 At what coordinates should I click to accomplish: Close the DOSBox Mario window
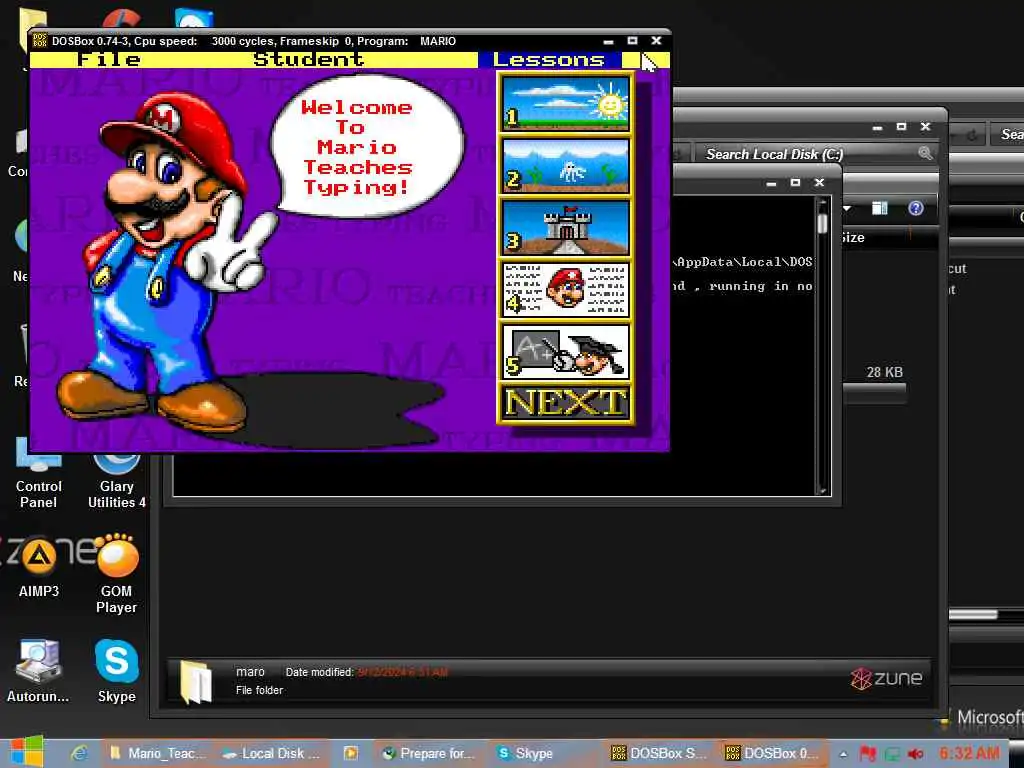point(656,40)
